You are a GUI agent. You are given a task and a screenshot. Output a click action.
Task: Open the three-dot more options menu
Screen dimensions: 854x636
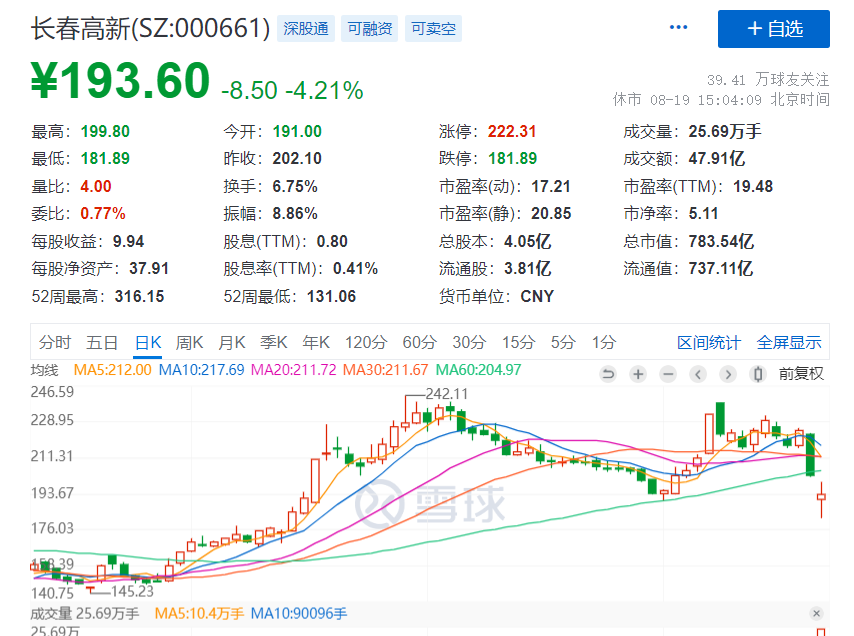(678, 27)
